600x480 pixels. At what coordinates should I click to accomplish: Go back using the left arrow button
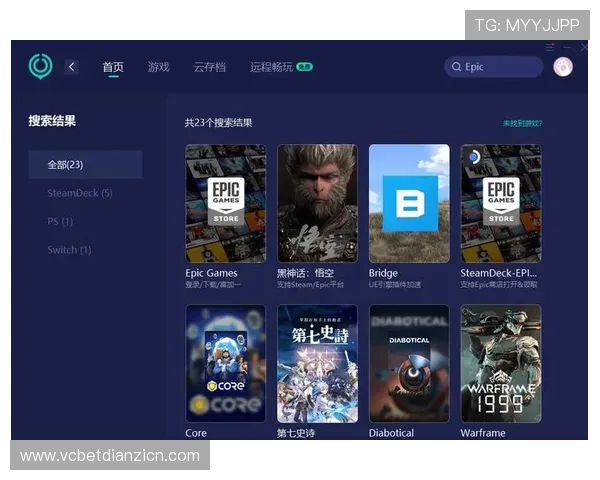[71, 67]
